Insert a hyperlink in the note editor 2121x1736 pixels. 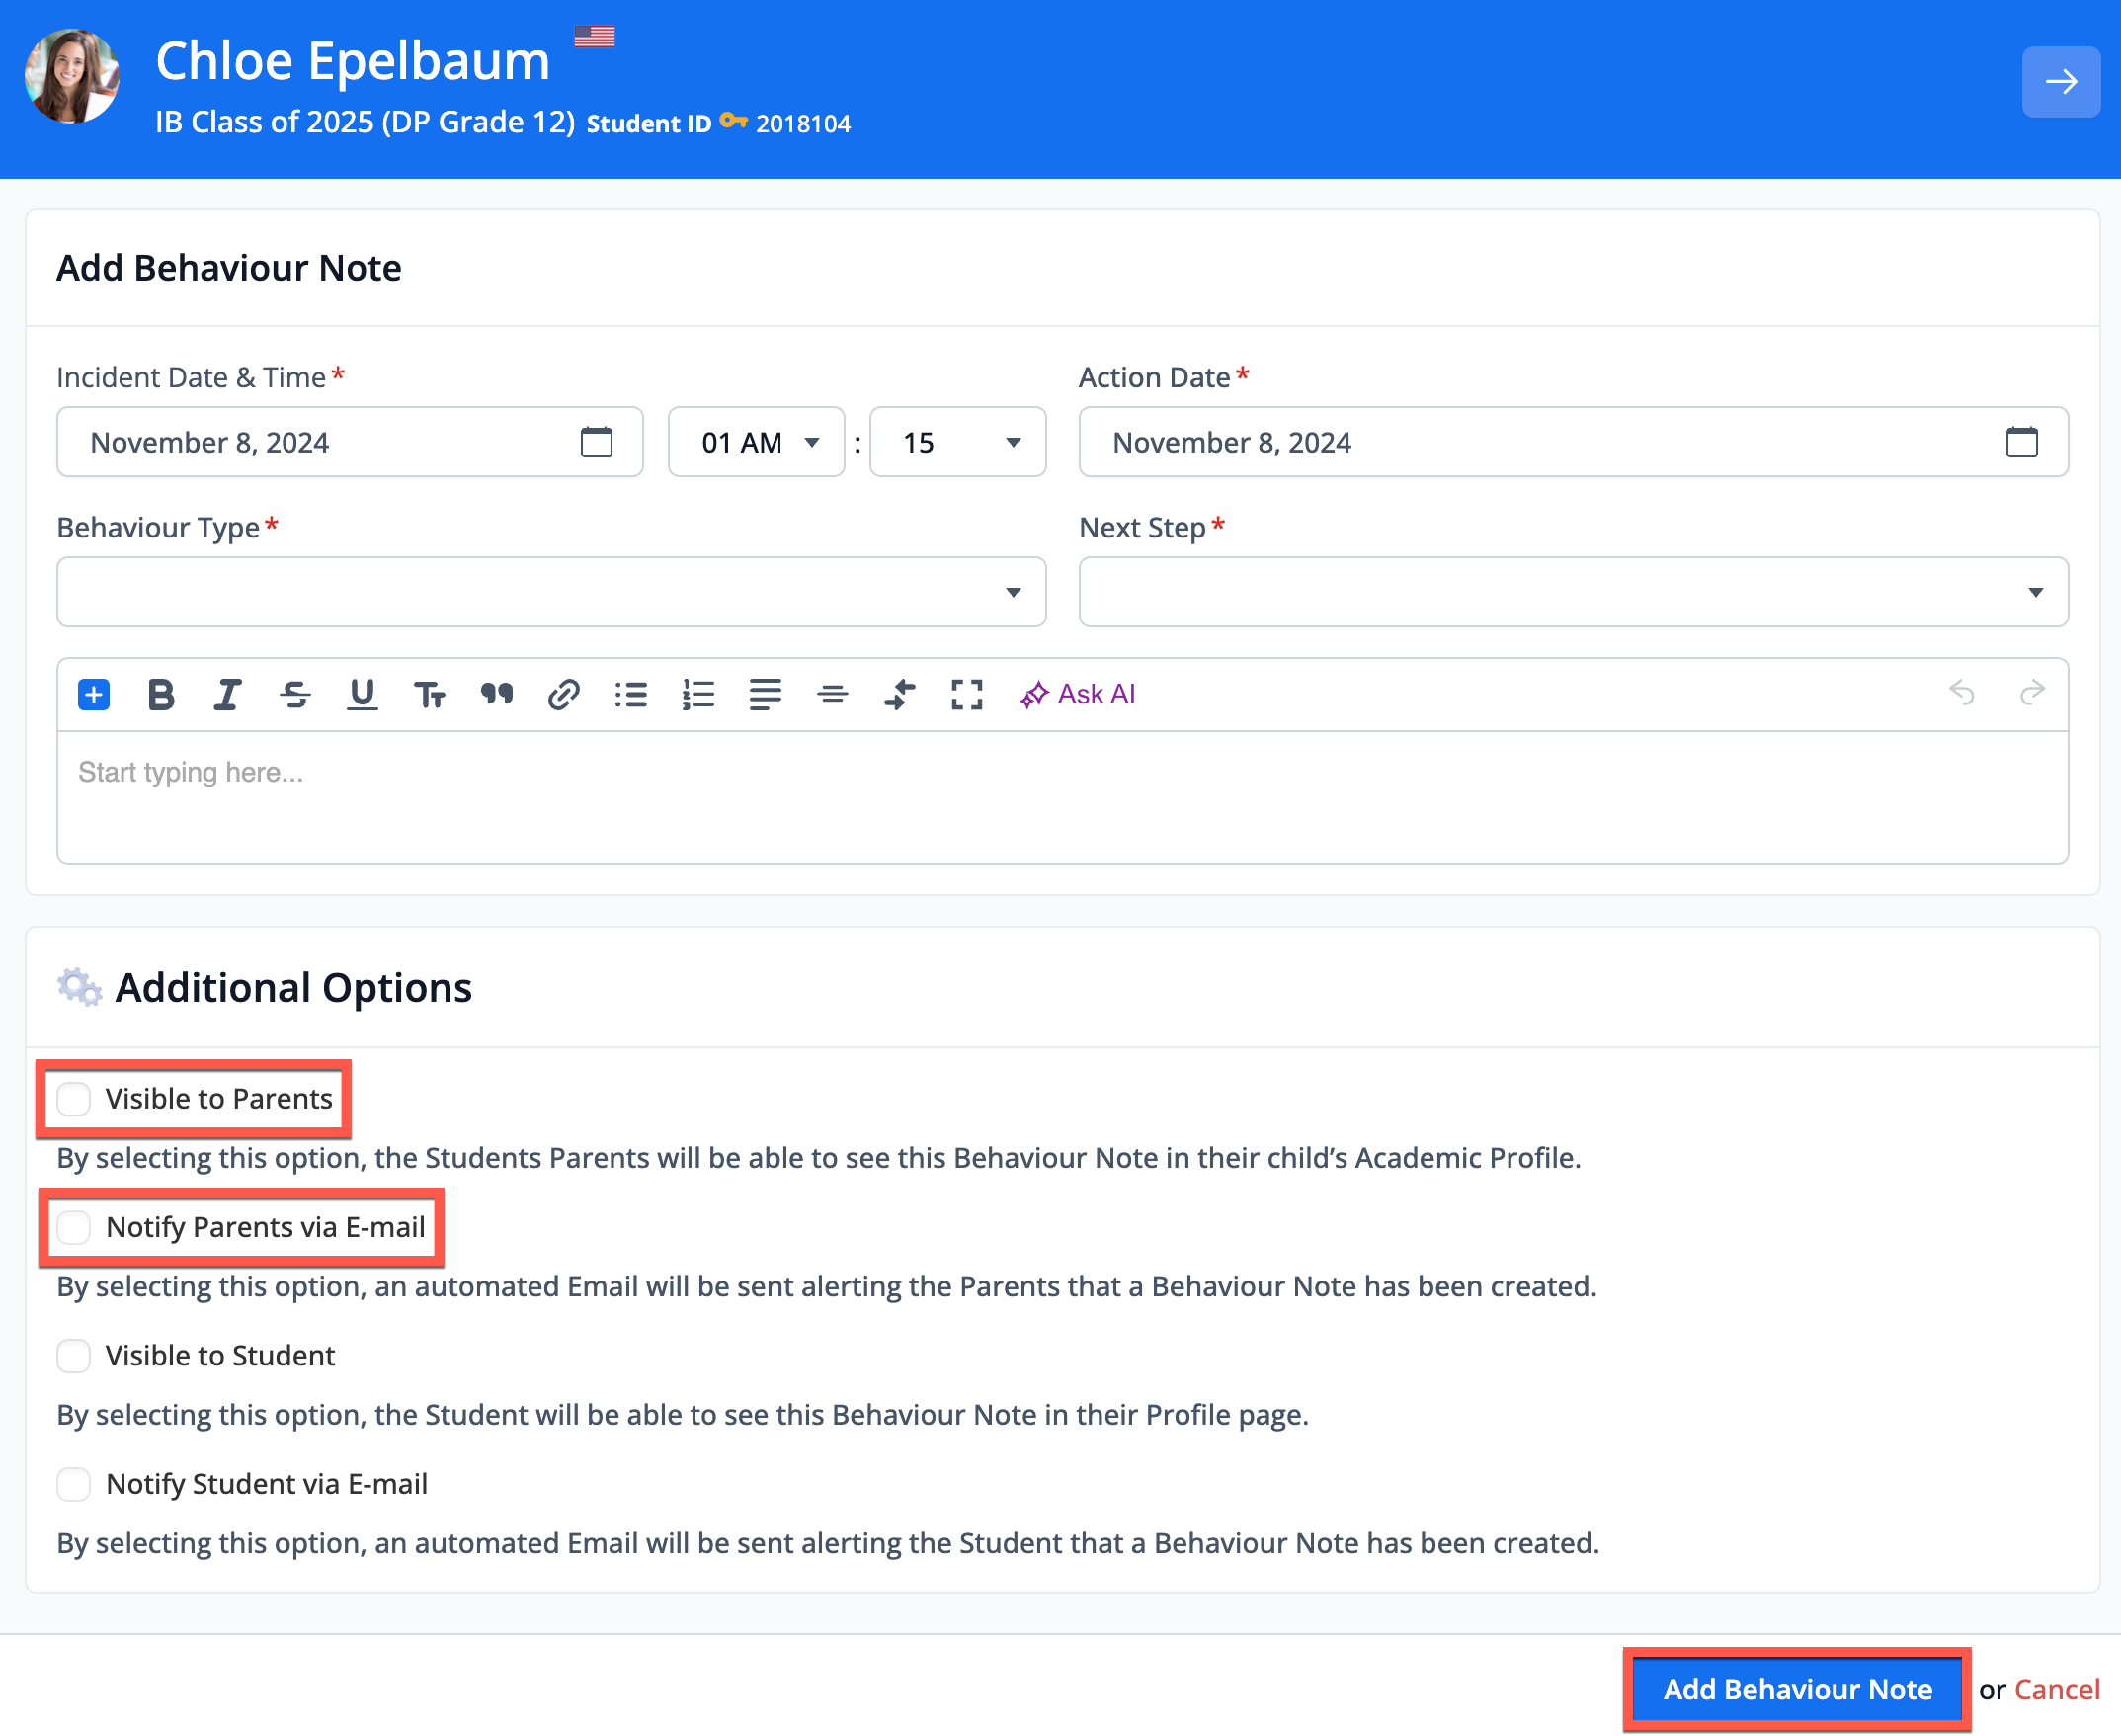tap(563, 694)
